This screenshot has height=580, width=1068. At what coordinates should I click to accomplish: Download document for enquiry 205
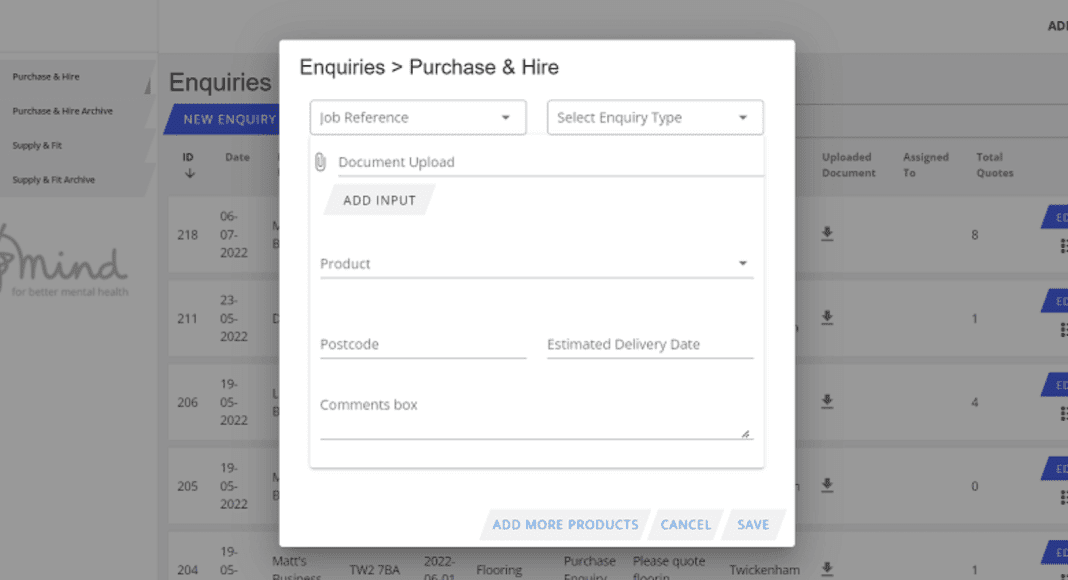pos(827,485)
